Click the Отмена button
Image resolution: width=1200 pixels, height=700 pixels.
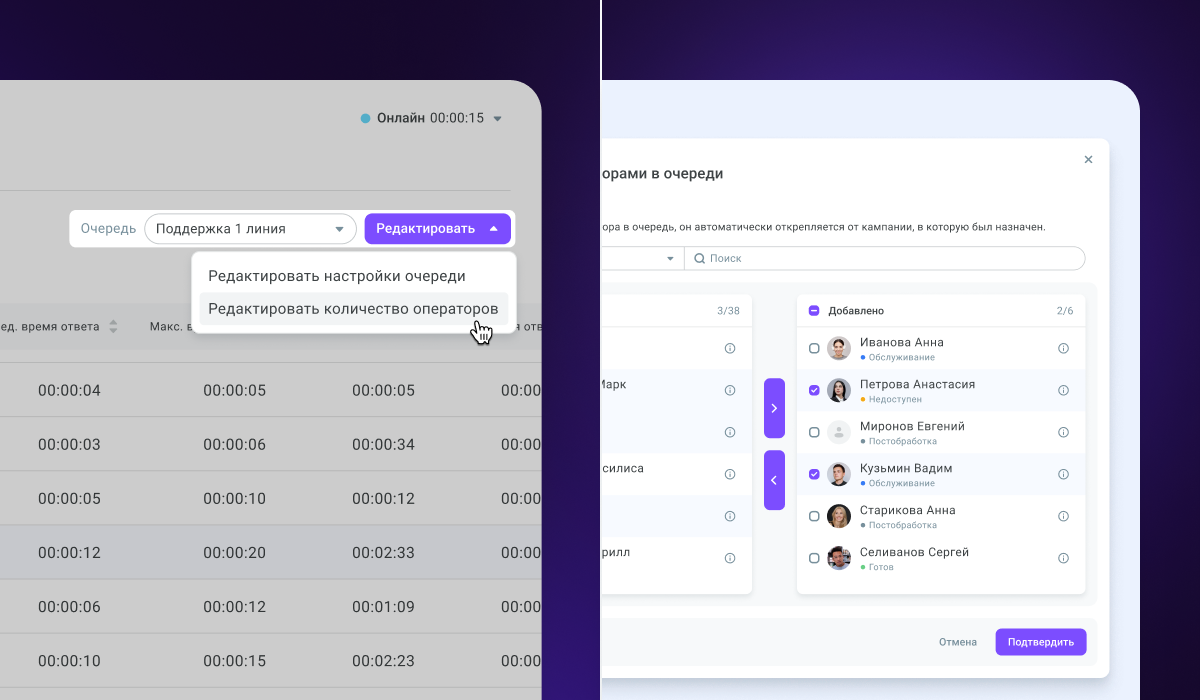pyautogui.click(x=958, y=642)
